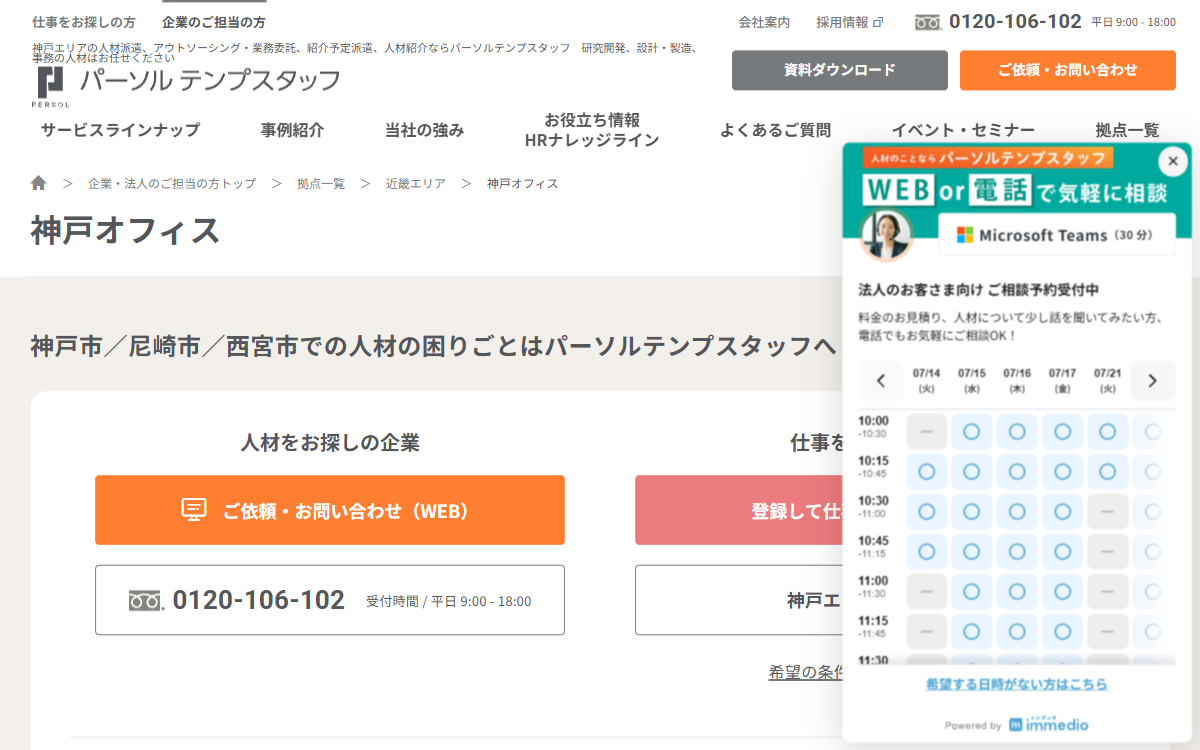
Task: Select the 11:15 slot on 07/15
Action: click(x=971, y=631)
